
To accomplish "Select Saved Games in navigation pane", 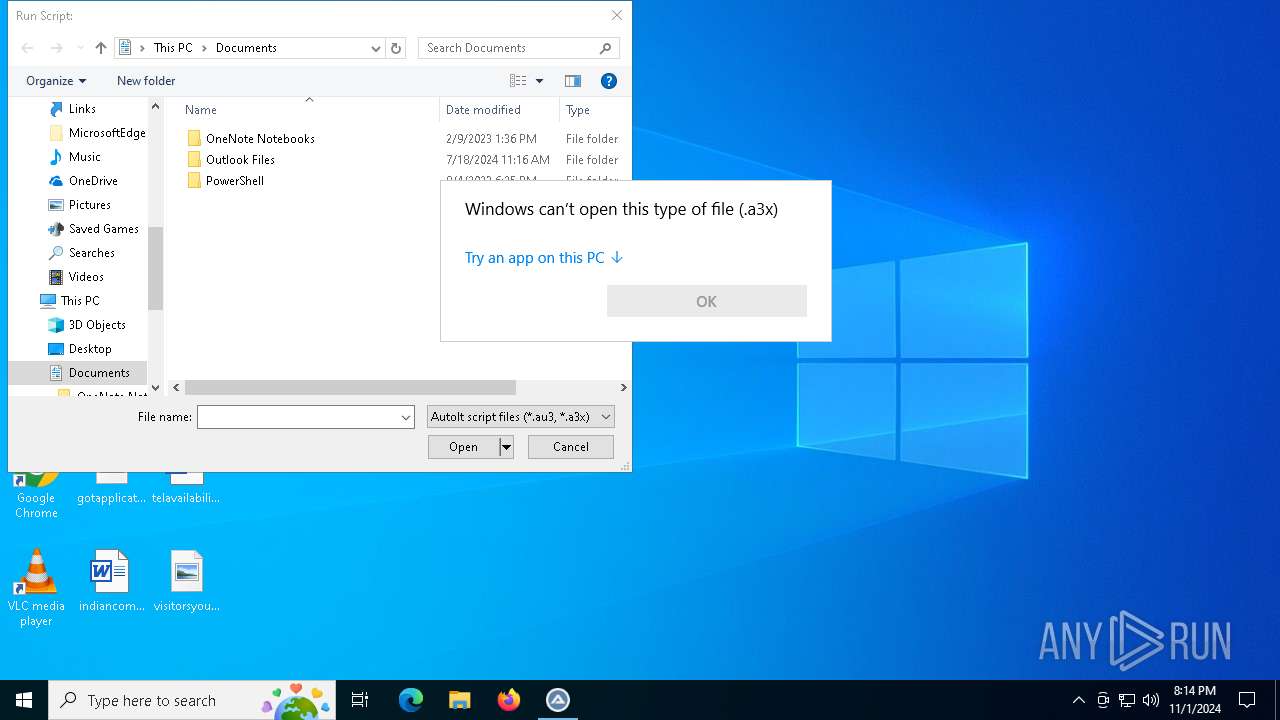I will pyautogui.click(x=104, y=229).
